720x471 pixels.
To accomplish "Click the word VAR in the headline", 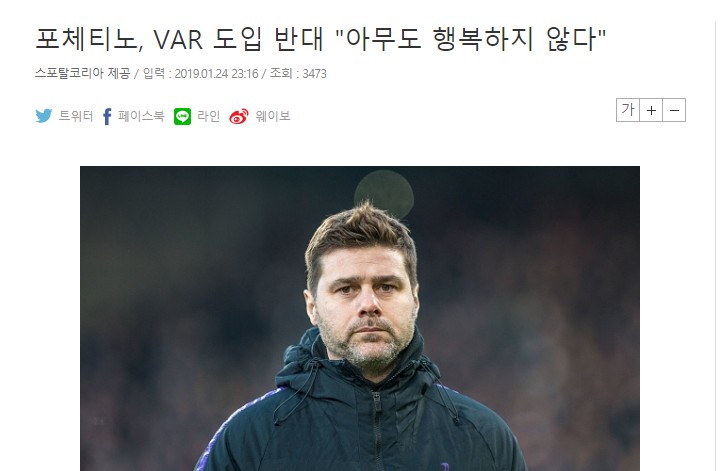I will [x=178, y=39].
